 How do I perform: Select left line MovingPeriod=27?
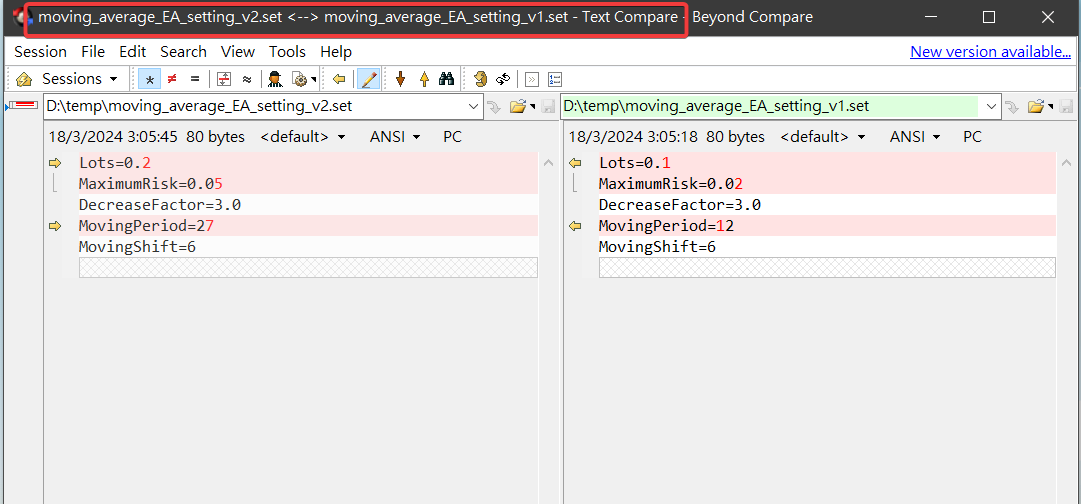point(307,226)
